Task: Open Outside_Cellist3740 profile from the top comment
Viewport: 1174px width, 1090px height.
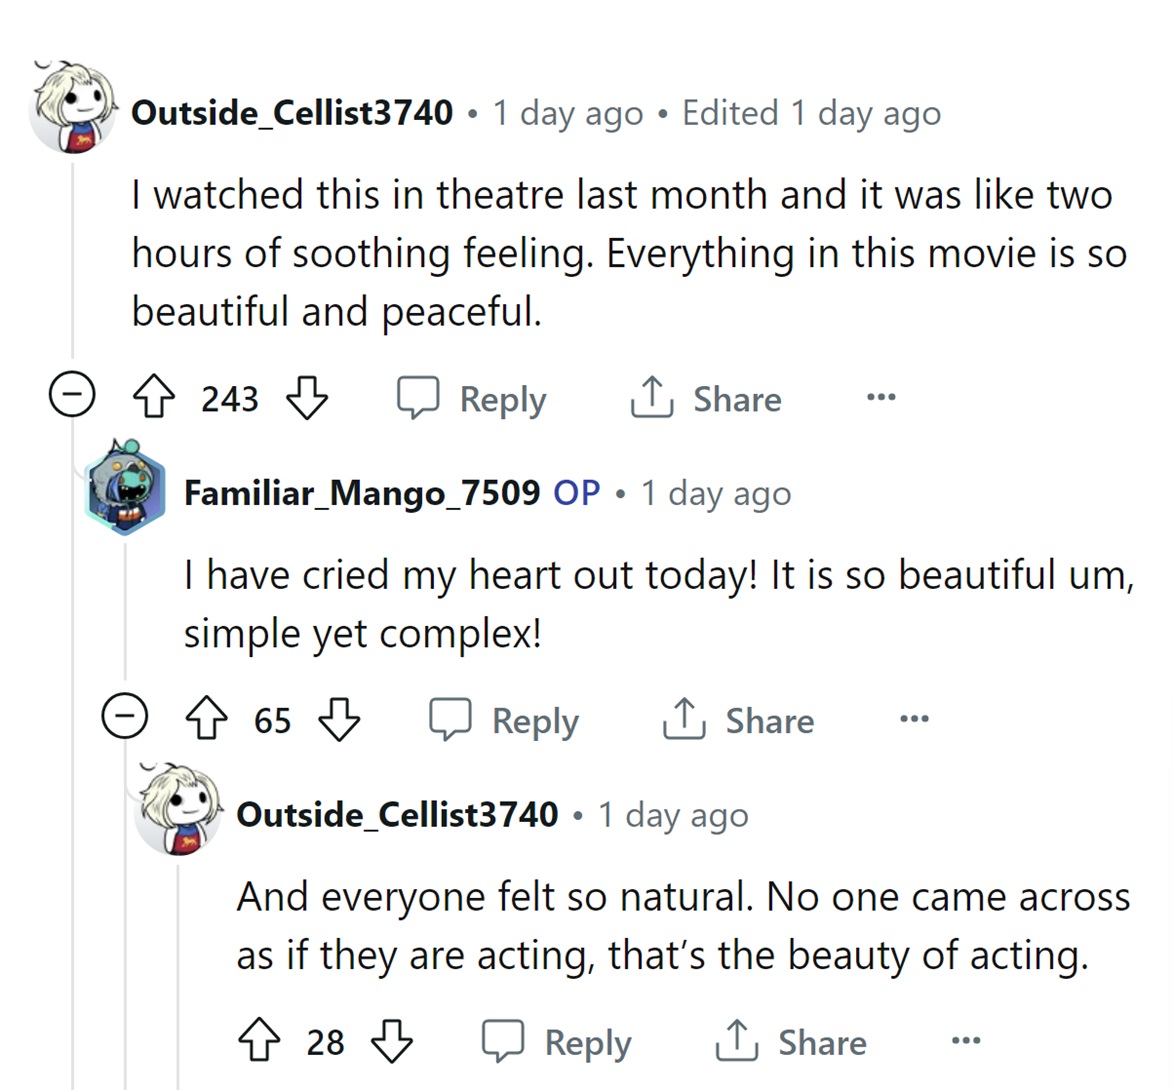Action: tap(292, 112)
